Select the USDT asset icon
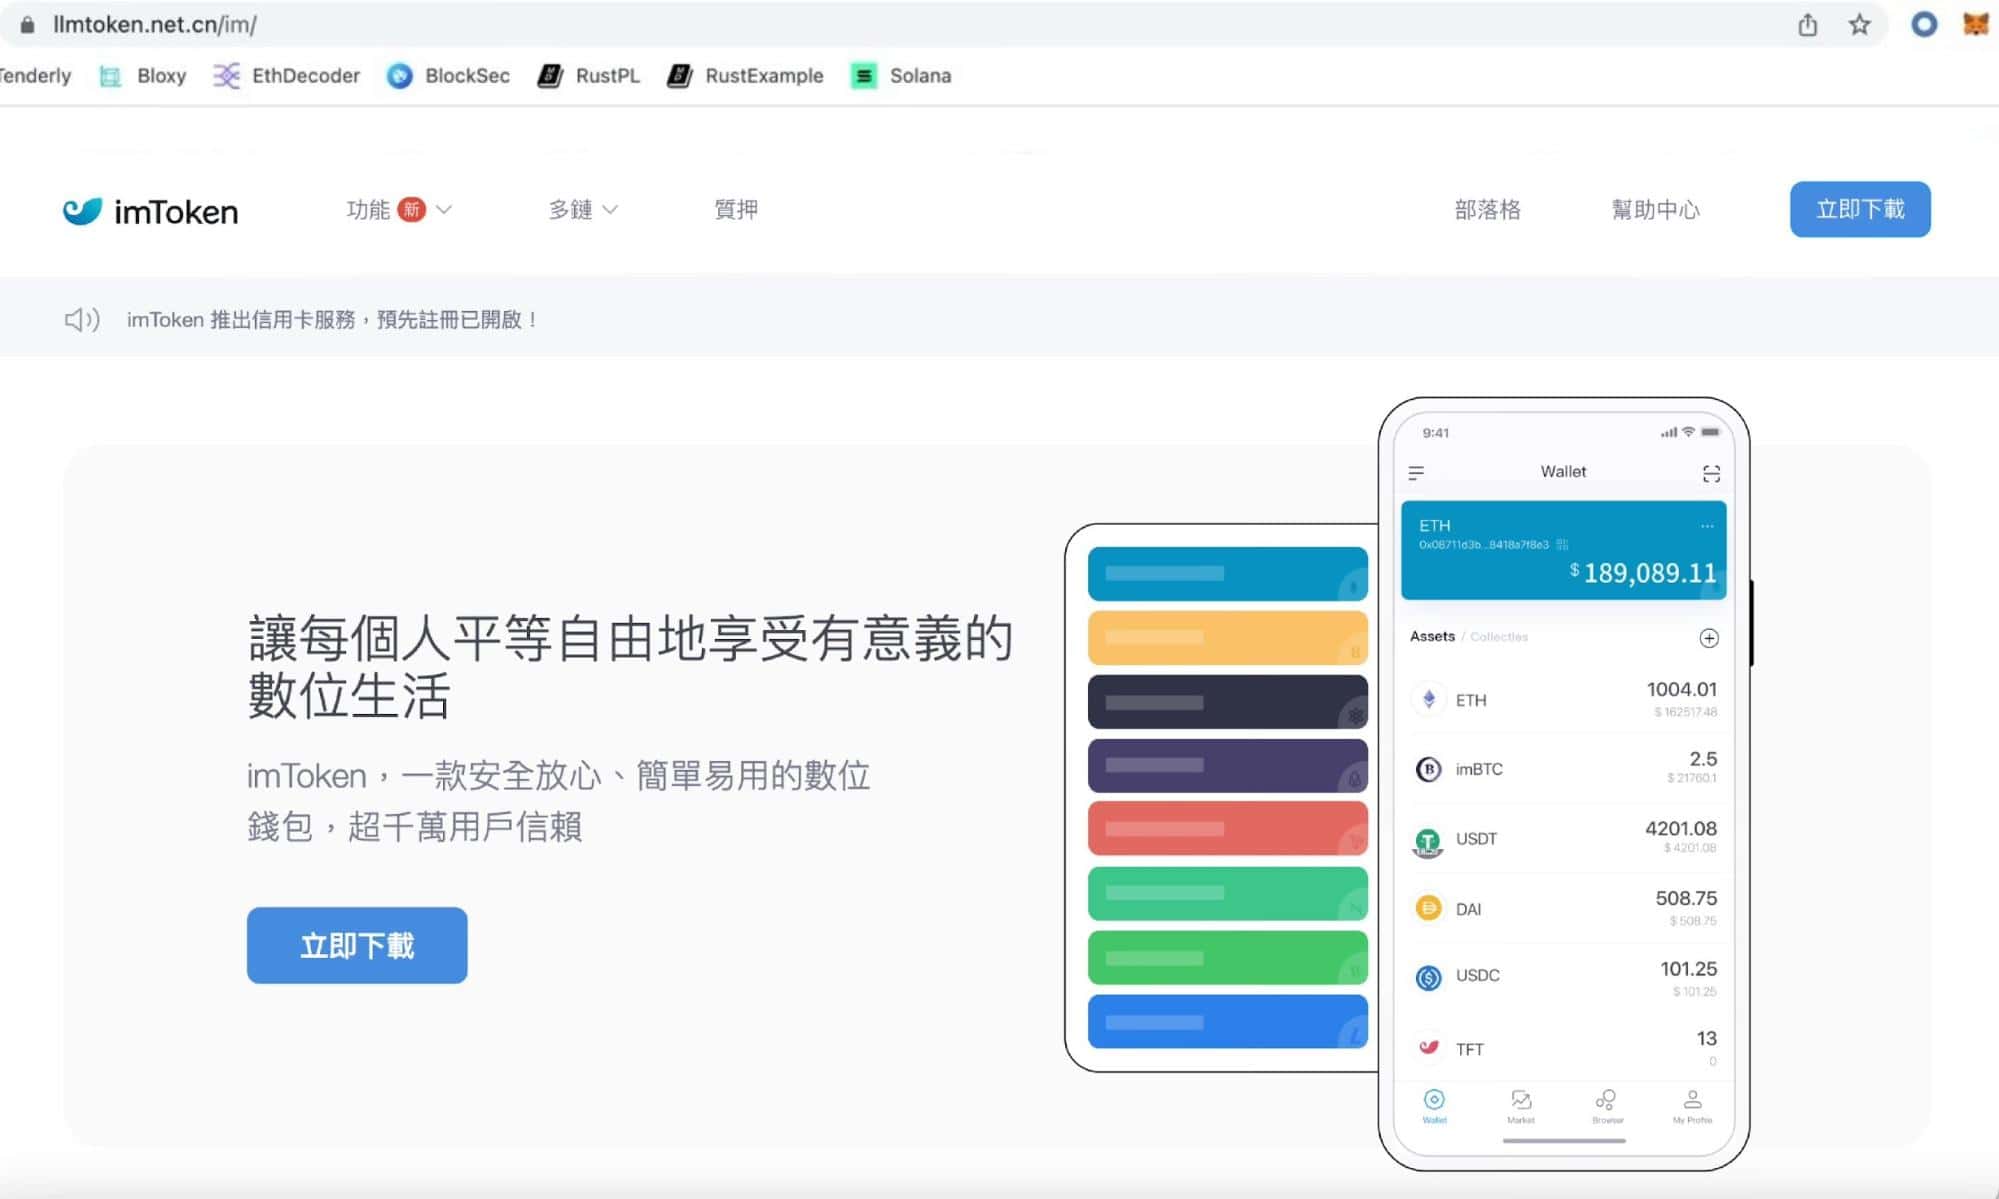 1425,838
